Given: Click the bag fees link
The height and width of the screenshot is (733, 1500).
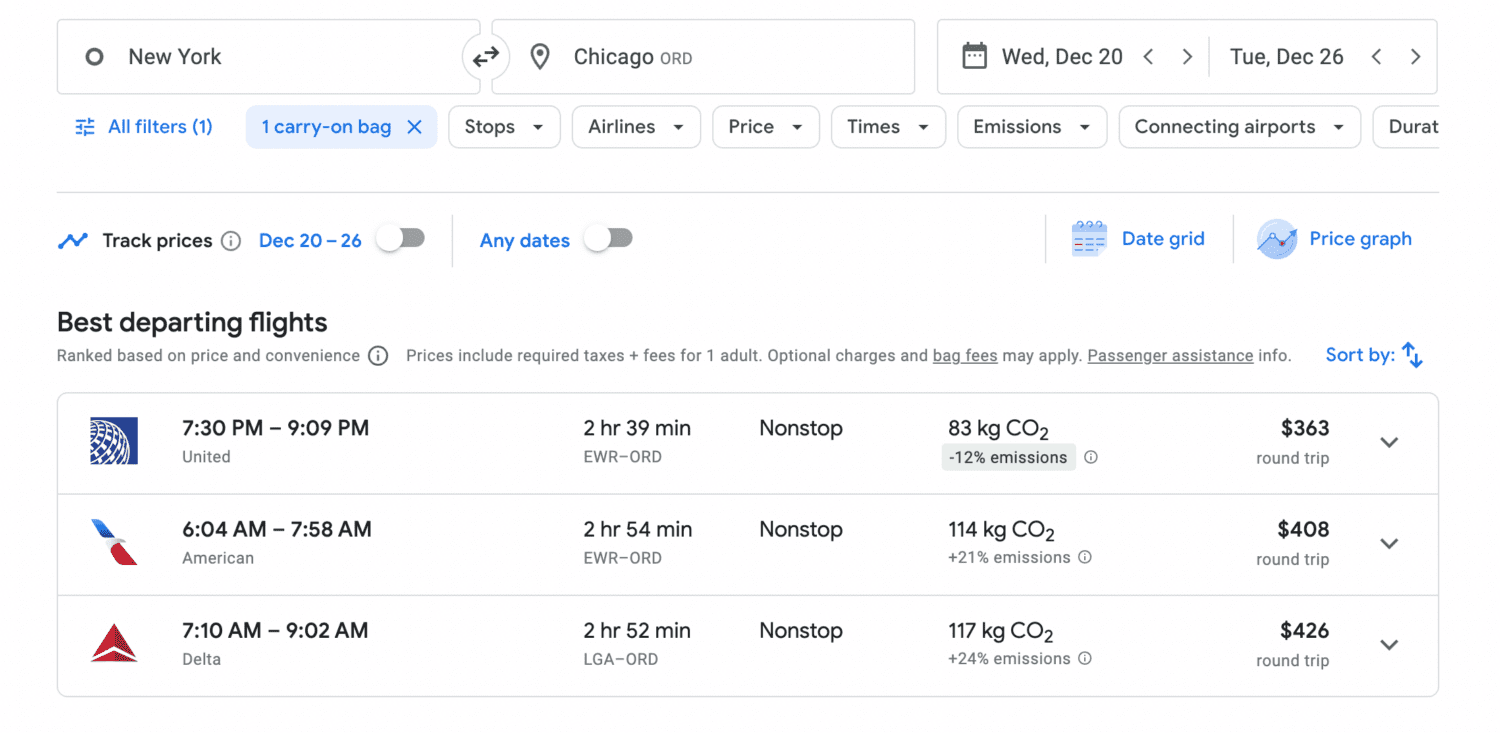Looking at the screenshot, I should 964,356.
